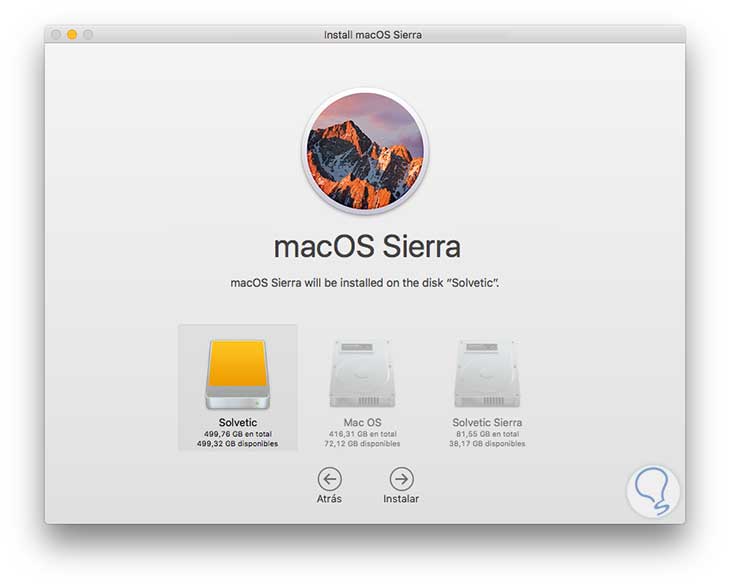Viewport: 730px width, 588px height.
Task: Click the macOS Sierra mountain logo
Action: [365, 151]
